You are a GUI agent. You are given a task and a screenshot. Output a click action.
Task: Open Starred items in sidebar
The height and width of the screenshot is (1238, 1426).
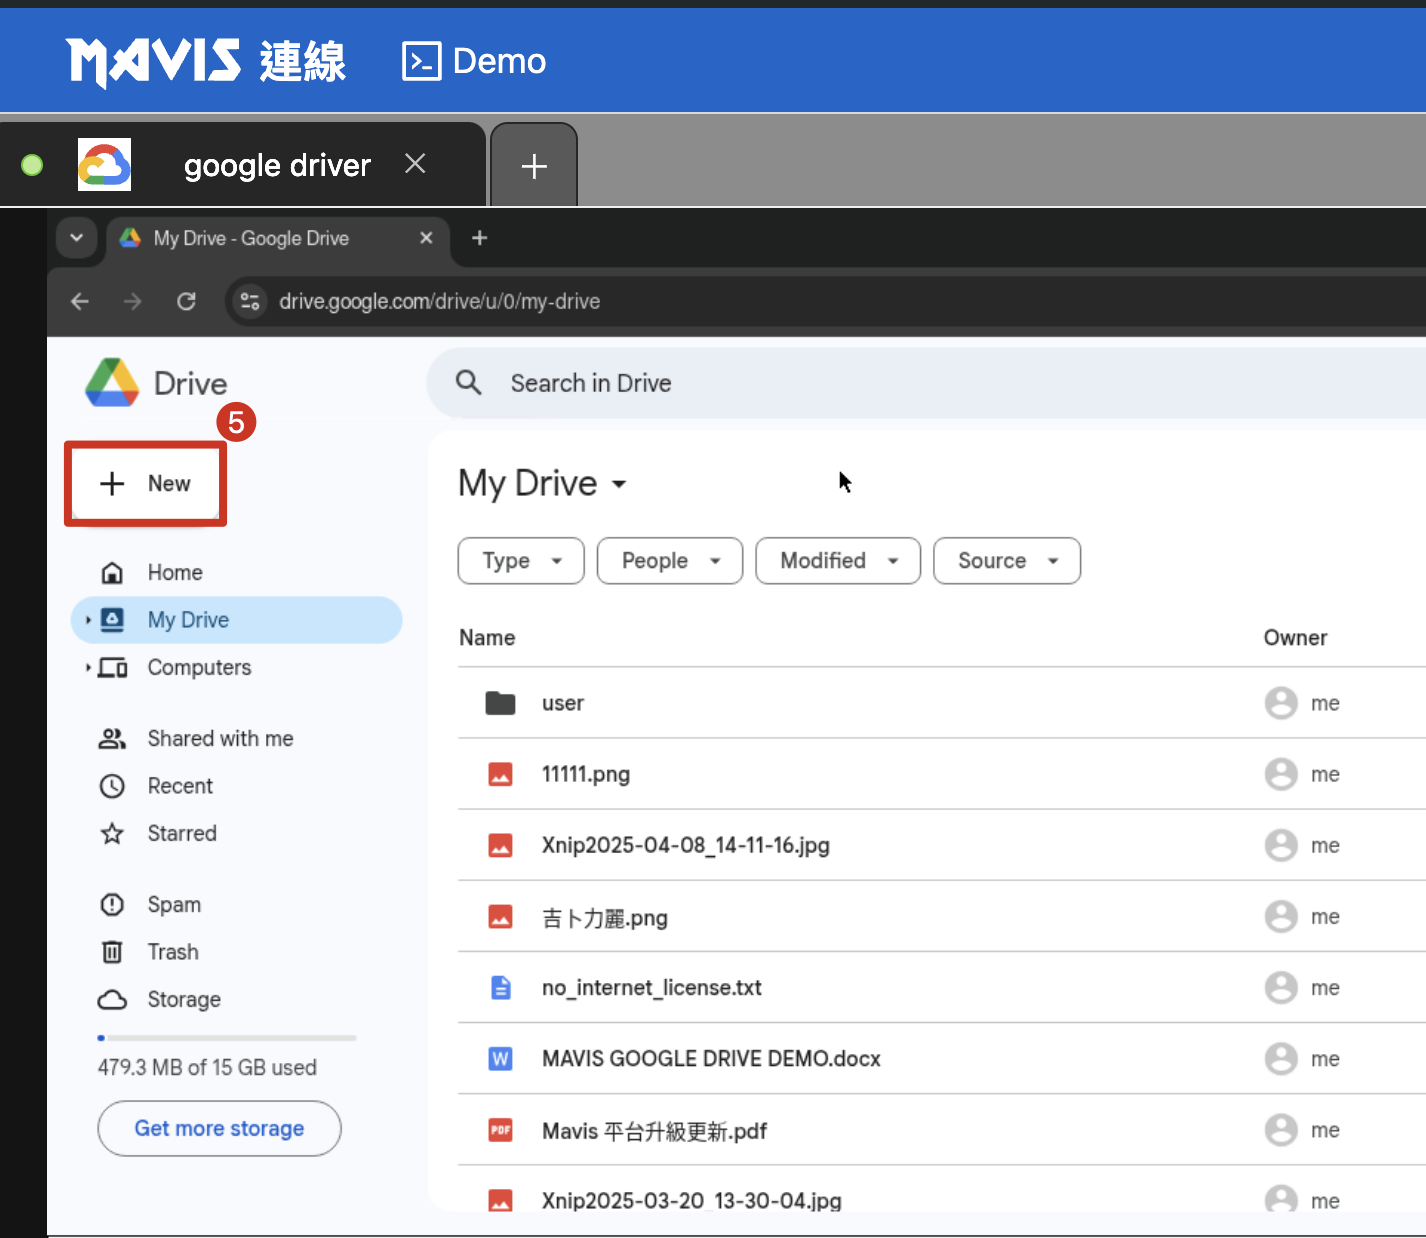point(181,833)
